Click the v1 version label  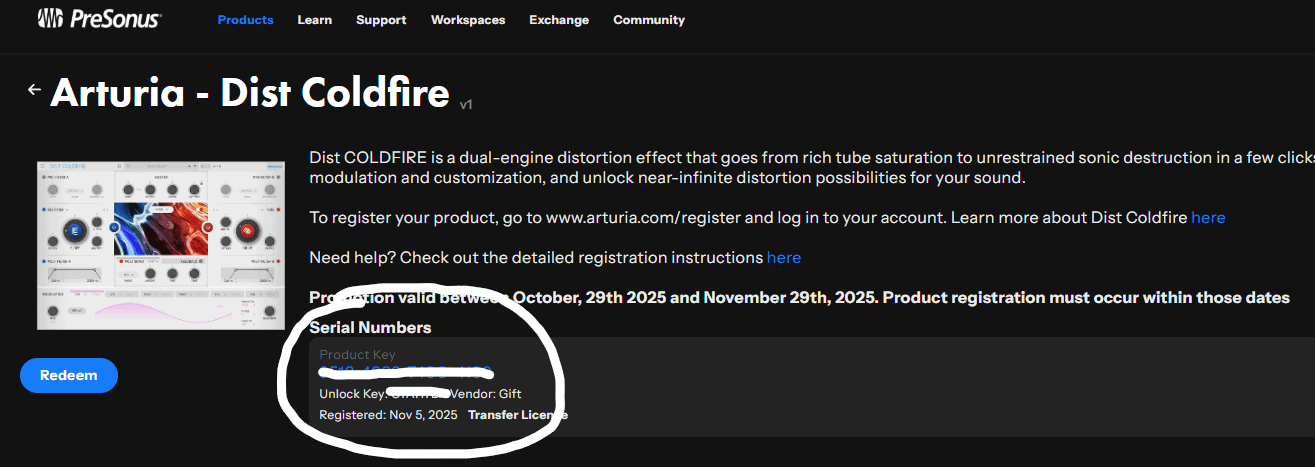(x=466, y=104)
